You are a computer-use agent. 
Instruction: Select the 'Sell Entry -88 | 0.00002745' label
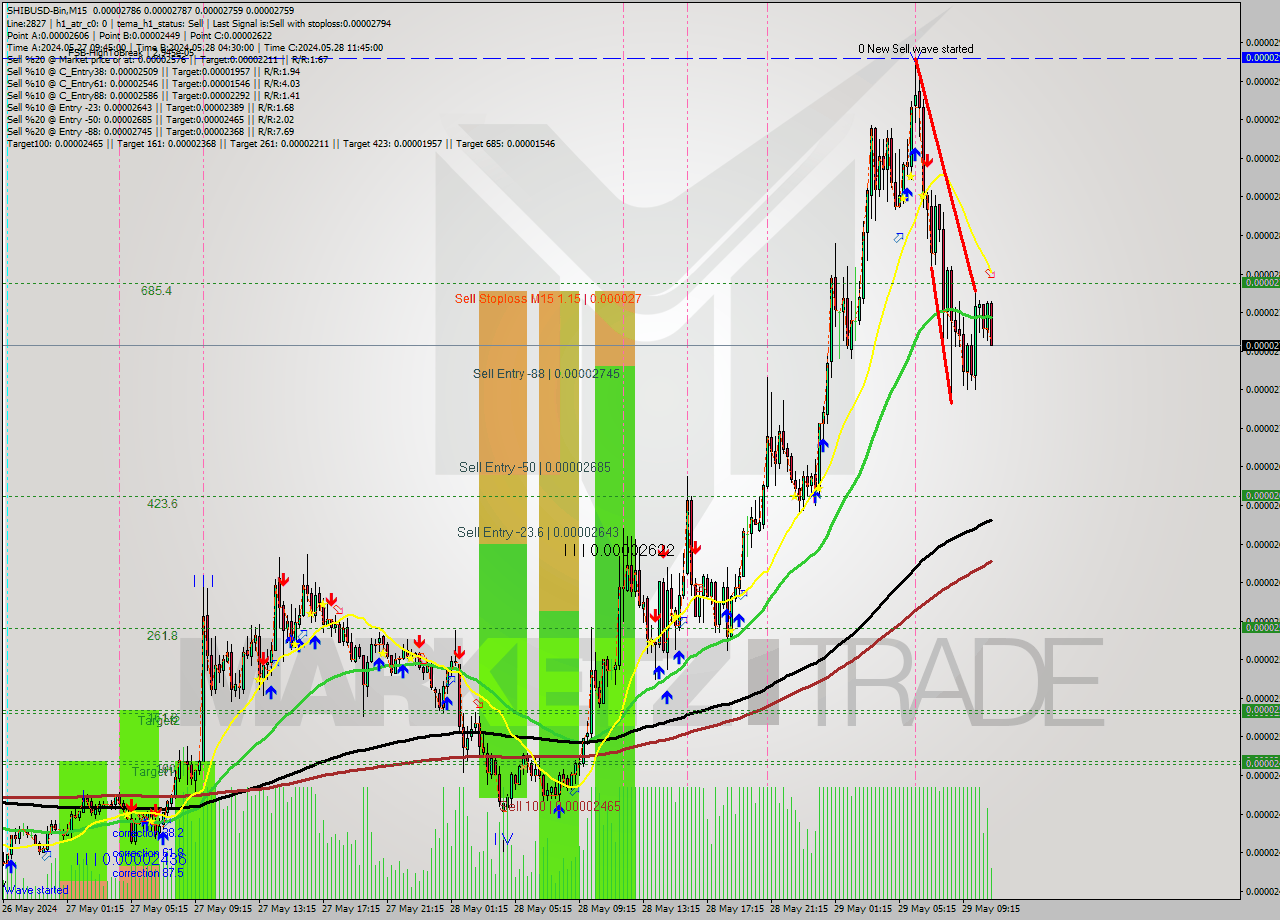(546, 373)
